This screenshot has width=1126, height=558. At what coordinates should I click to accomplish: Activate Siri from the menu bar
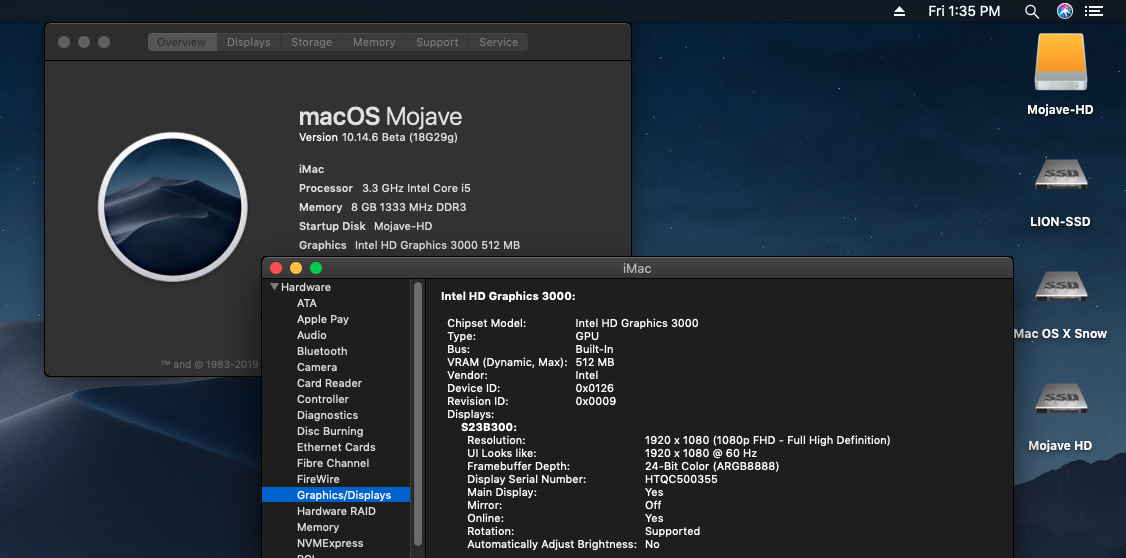click(x=1065, y=11)
